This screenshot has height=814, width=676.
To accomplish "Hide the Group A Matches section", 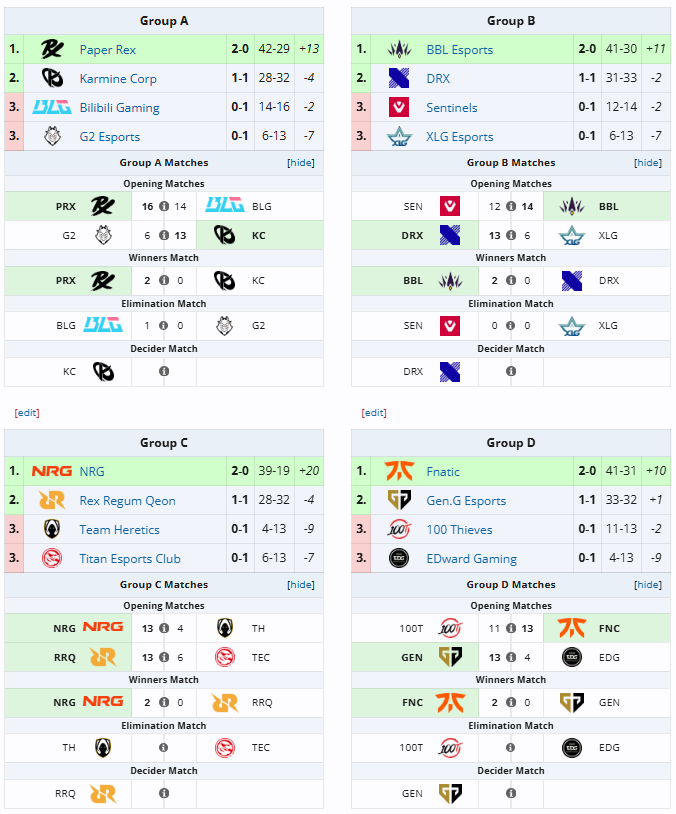I will [x=301, y=162].
